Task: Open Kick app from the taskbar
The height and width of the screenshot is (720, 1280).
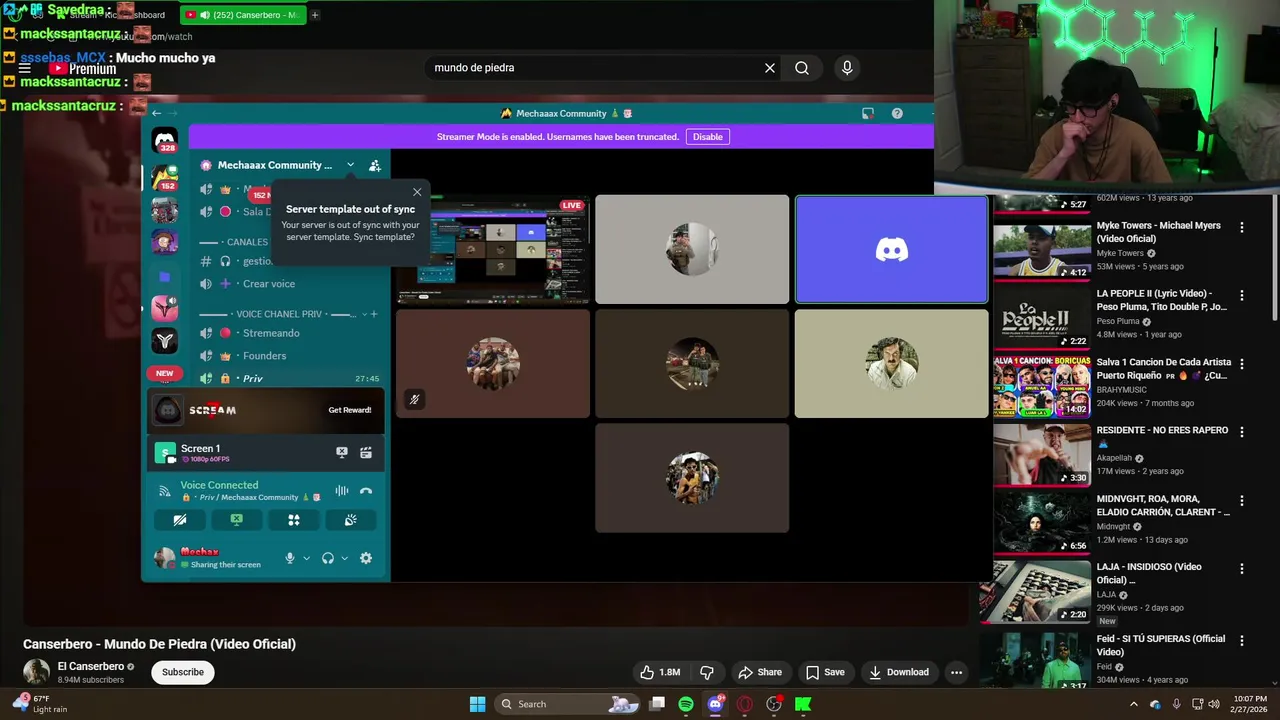Action: [803, 704]
